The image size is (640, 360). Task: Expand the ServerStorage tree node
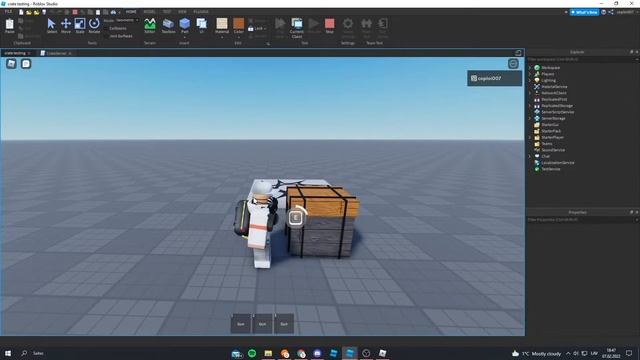point(530,118)
